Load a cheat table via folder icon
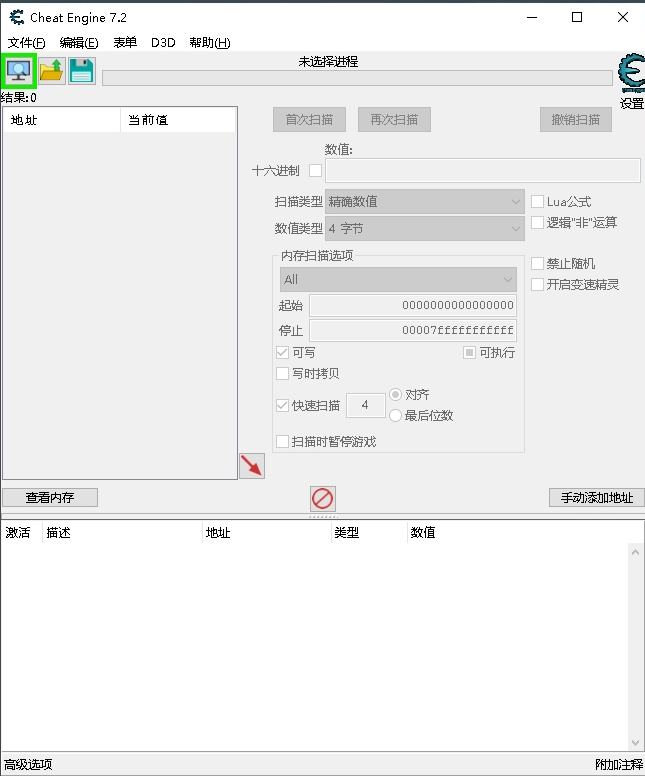Viewport: 645px width, 776px height. pyautogui.click(x=51, y=71)
